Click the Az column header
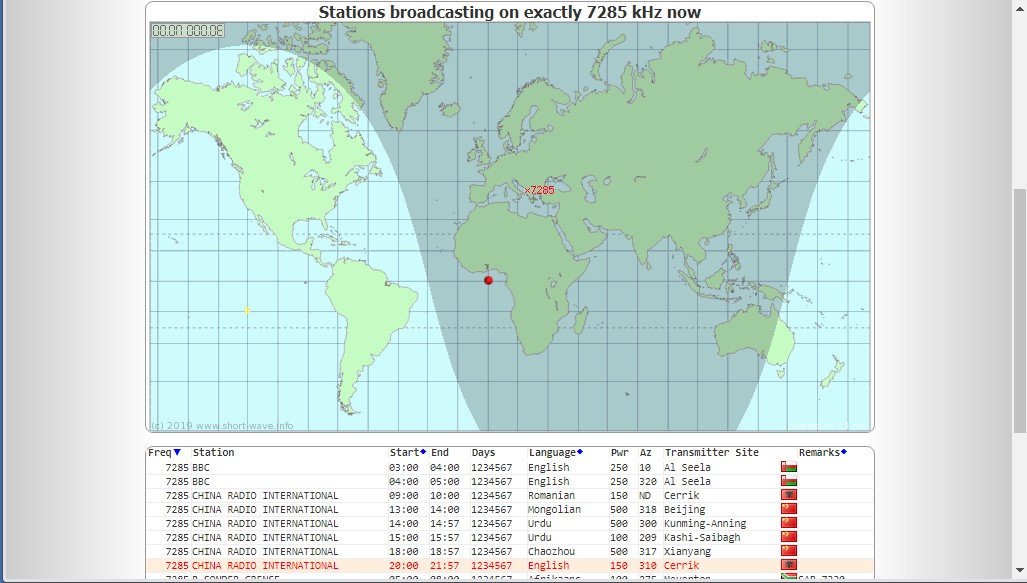The height and width of the screenshot is (583, 1027). click(646, 453)
